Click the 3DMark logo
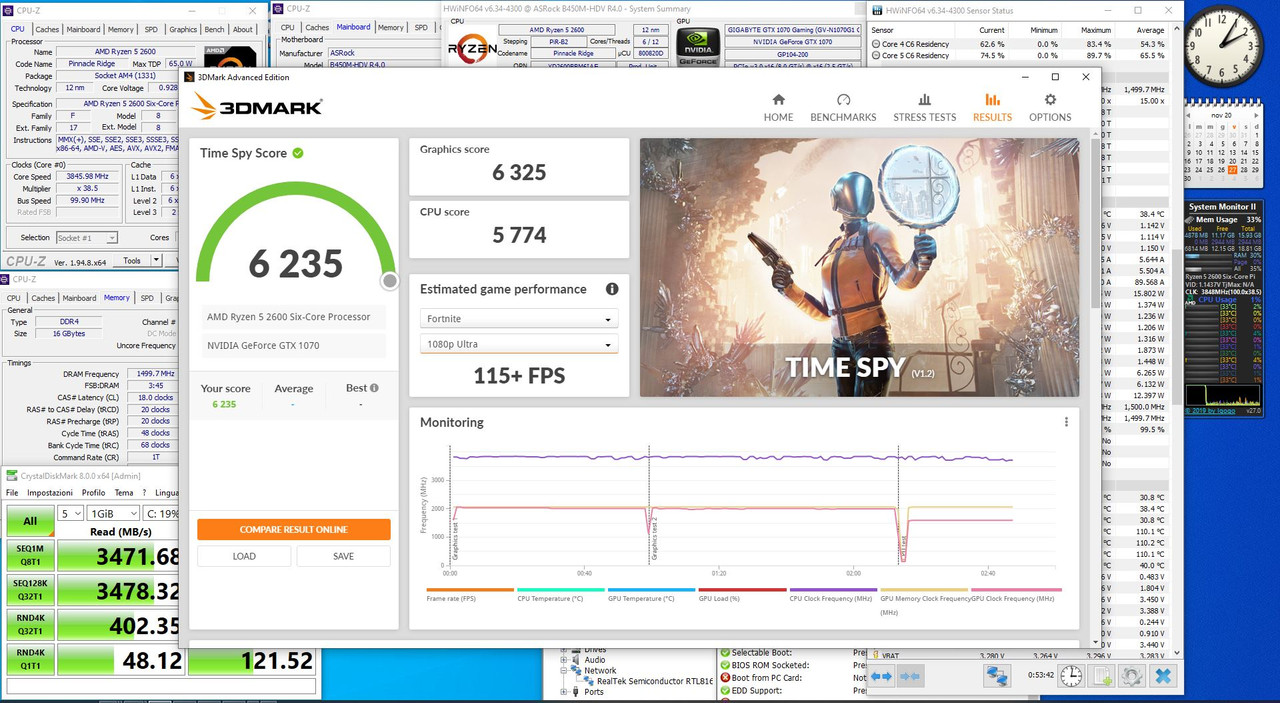The height and width of the screenshot is (703, 1280). 256,107
